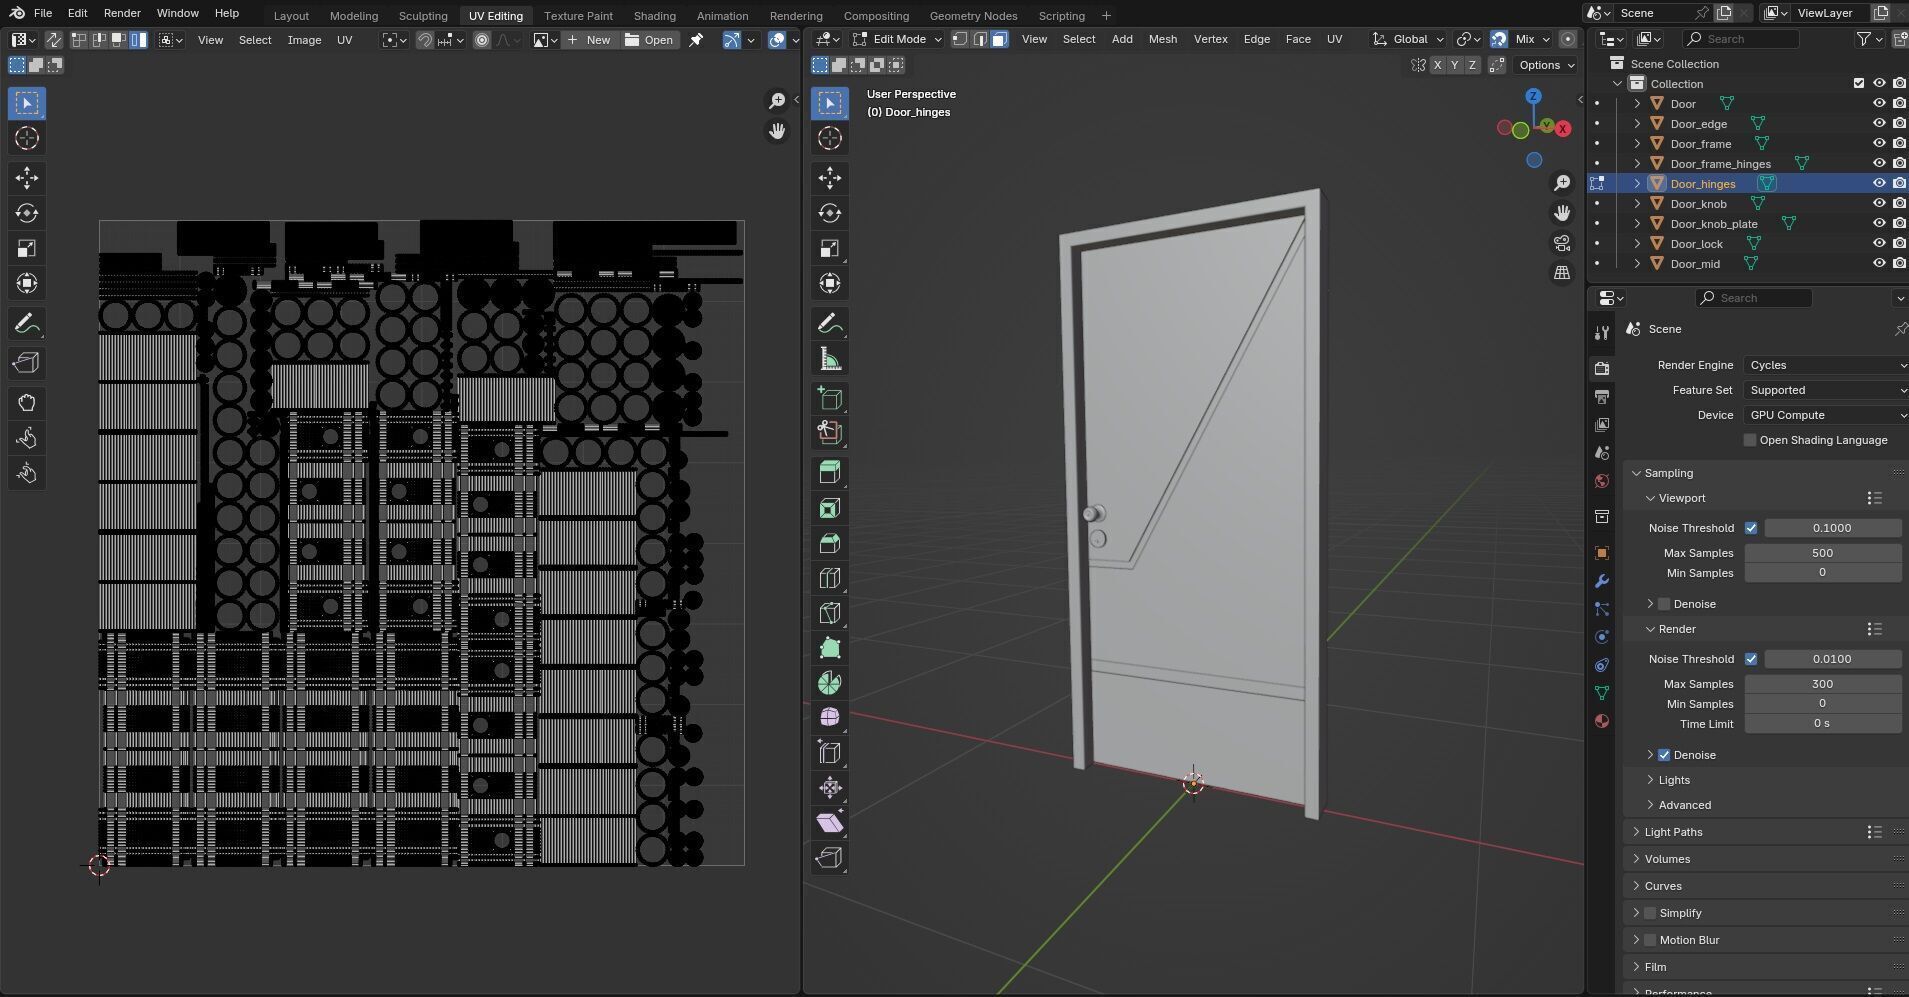Select the Measure tool in 3D viewport
The image size is (1909, 997).
pos(829,359)
